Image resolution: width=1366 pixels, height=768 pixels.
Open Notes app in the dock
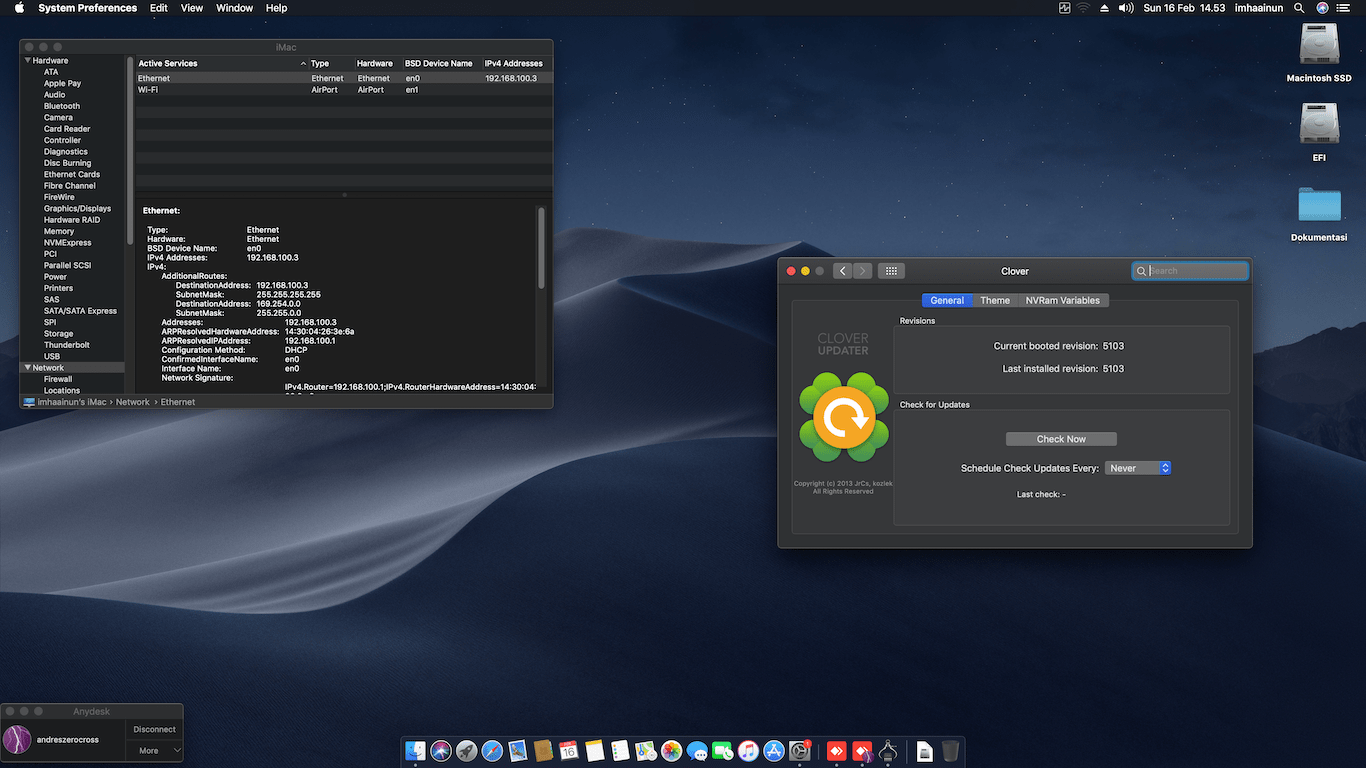[x=595, y=751]
